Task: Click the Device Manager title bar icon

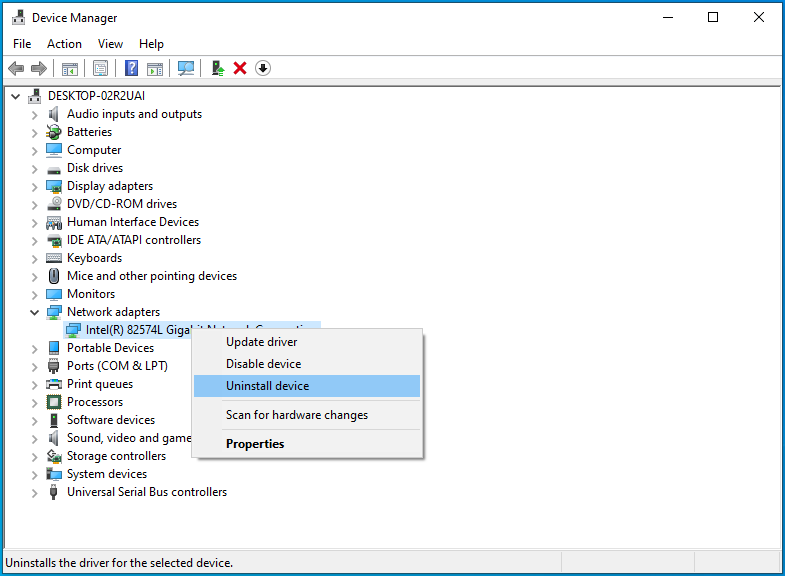Action: point(19,18)
